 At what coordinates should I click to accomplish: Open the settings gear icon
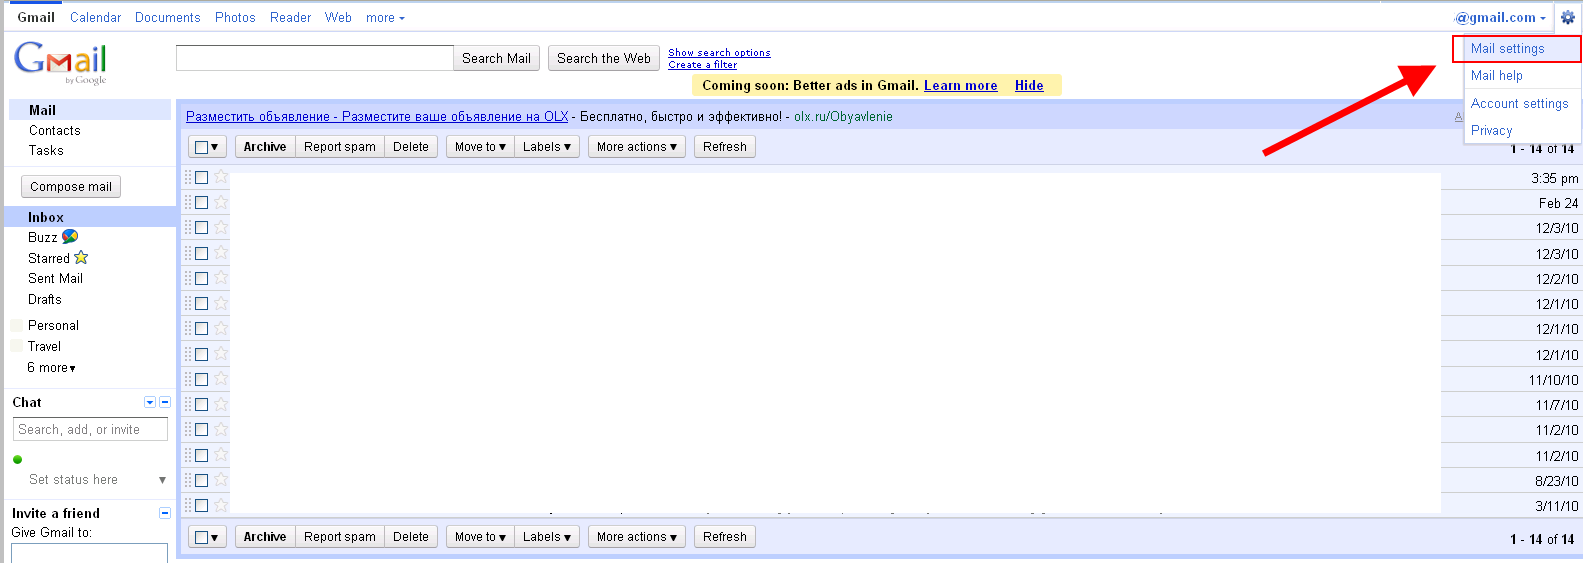pyautogui.click(x=1567, y=17)
